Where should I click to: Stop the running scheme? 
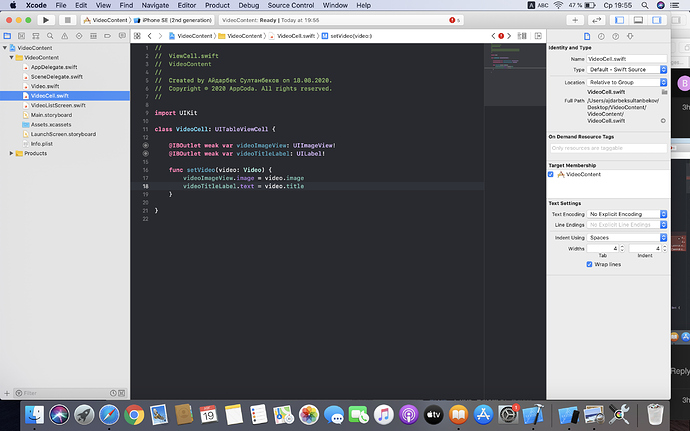[x=67, y=20]
